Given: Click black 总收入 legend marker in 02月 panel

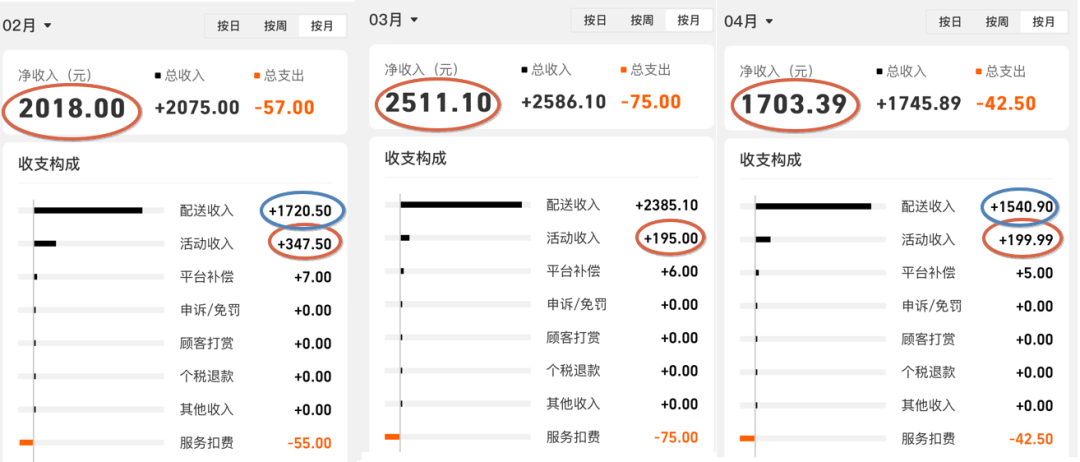Looking at the screenshot, I should pyautogui.click(x=158, y=75).
